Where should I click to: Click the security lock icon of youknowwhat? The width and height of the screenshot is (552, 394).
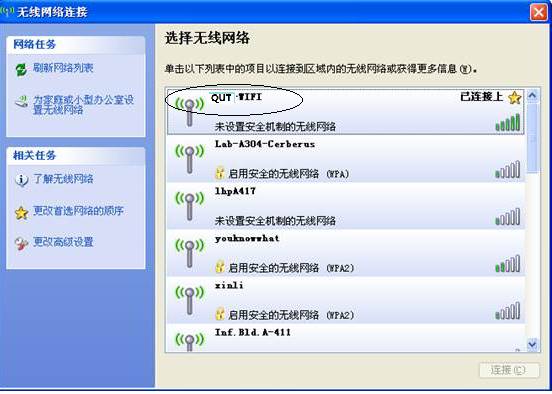coord(220,268)
